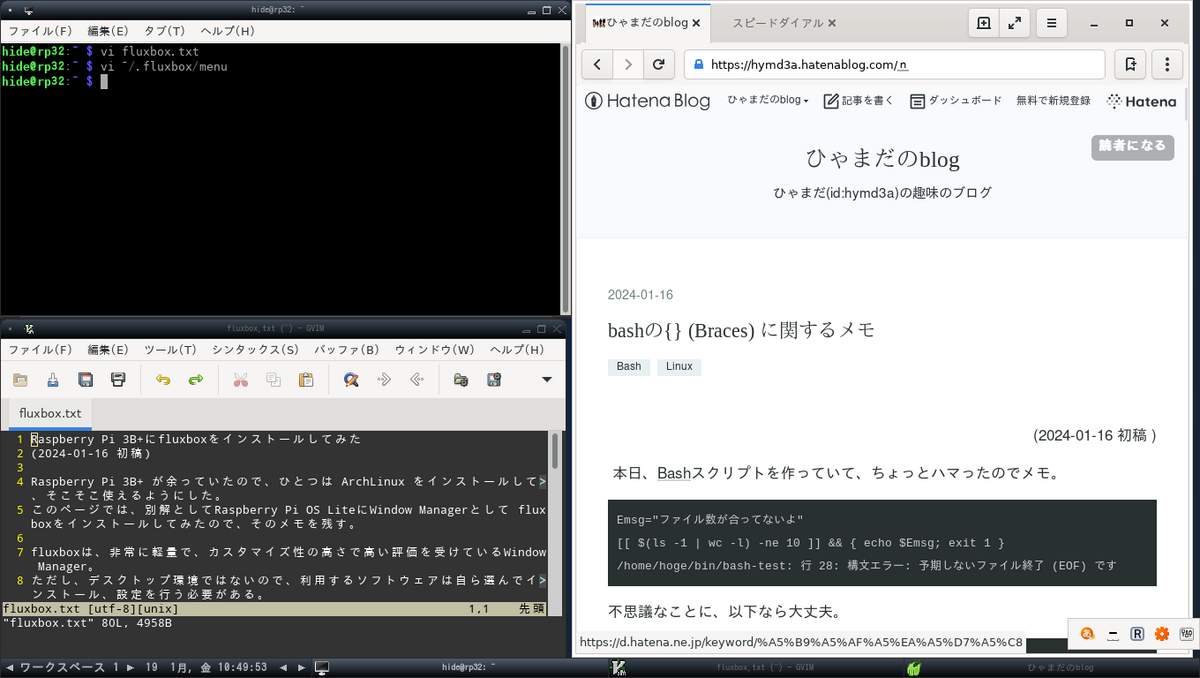This screenshot has height=678, width=1200.
Task: Save fluxbox.txt with the floppy disk icon
Action: point(87,380)
